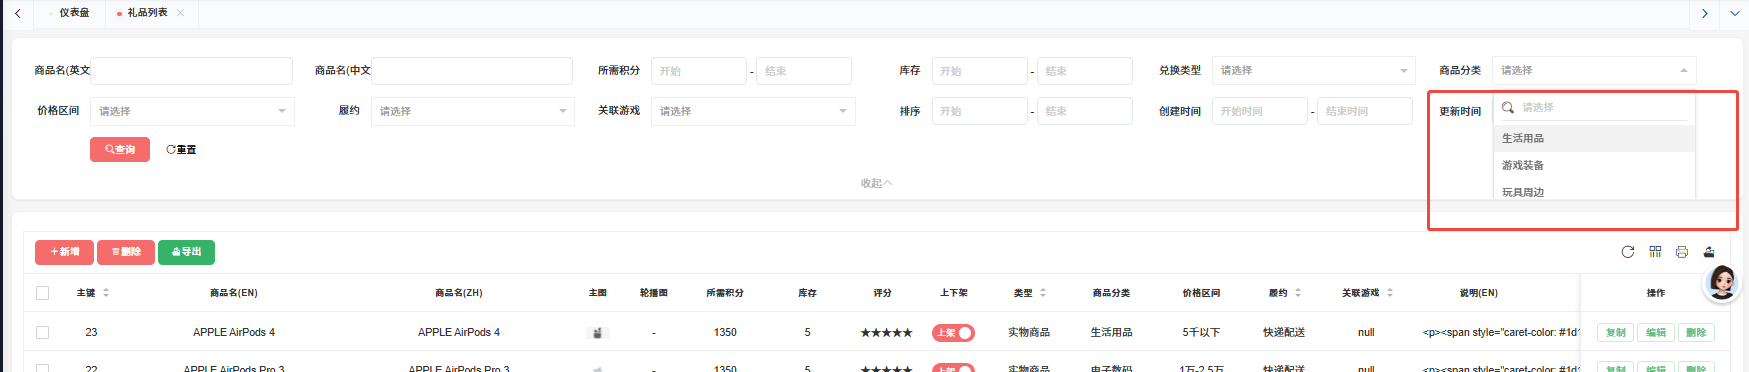
Task: Click the 新增 add button
Action: point(64,252)
